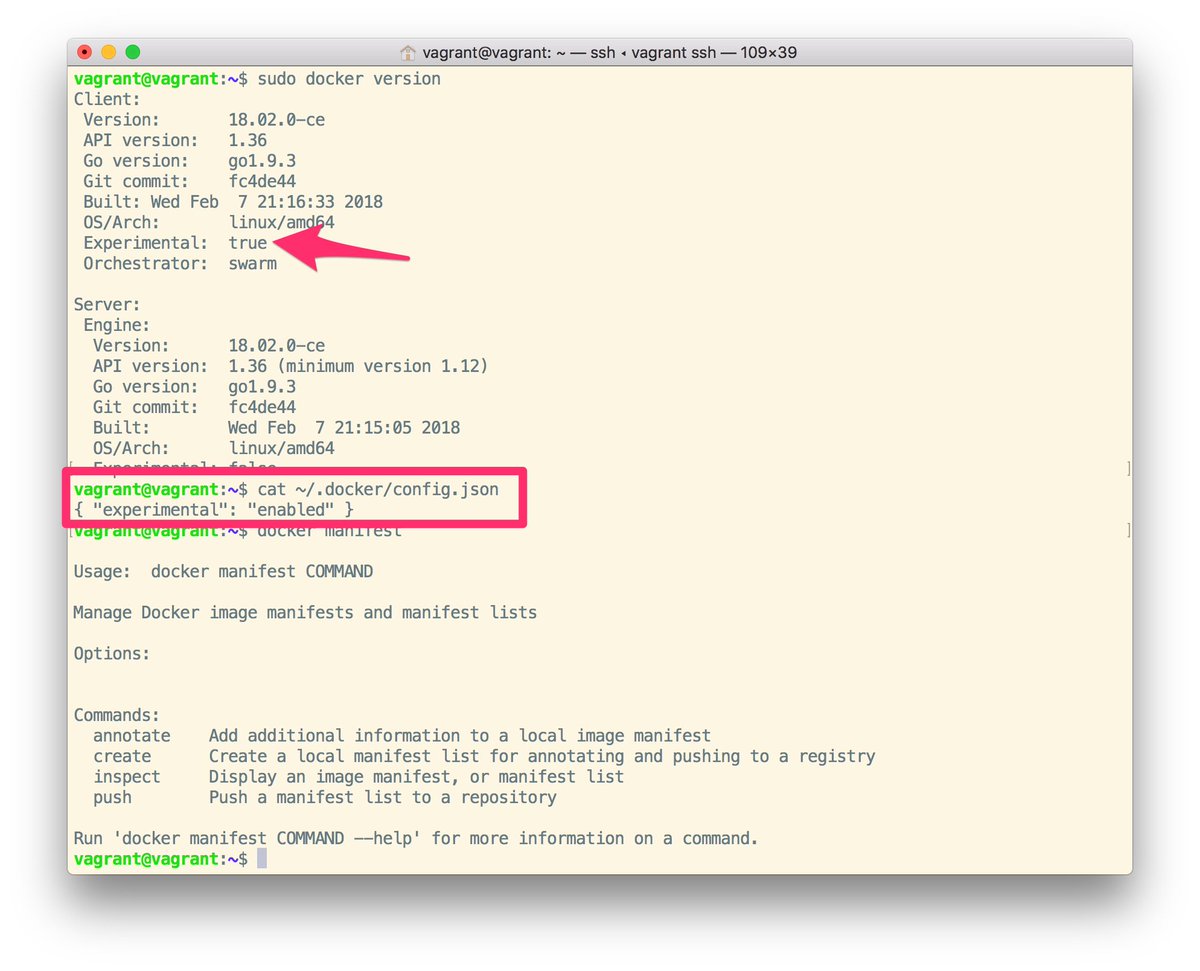1200x971 pixels.
Task: Click the window title 'vagrant@vagrant: ~ — ssh'
Action: [x=518, y=52]
